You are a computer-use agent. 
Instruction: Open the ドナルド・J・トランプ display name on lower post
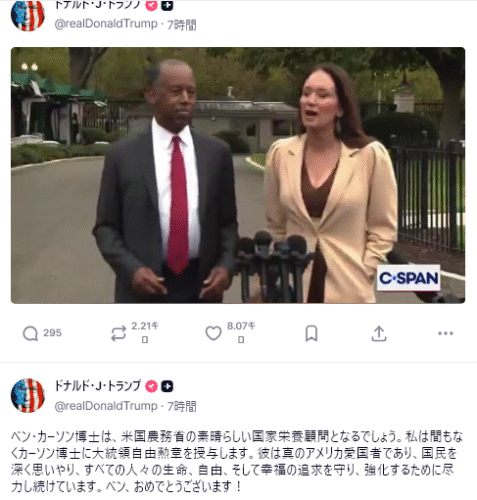97,386
